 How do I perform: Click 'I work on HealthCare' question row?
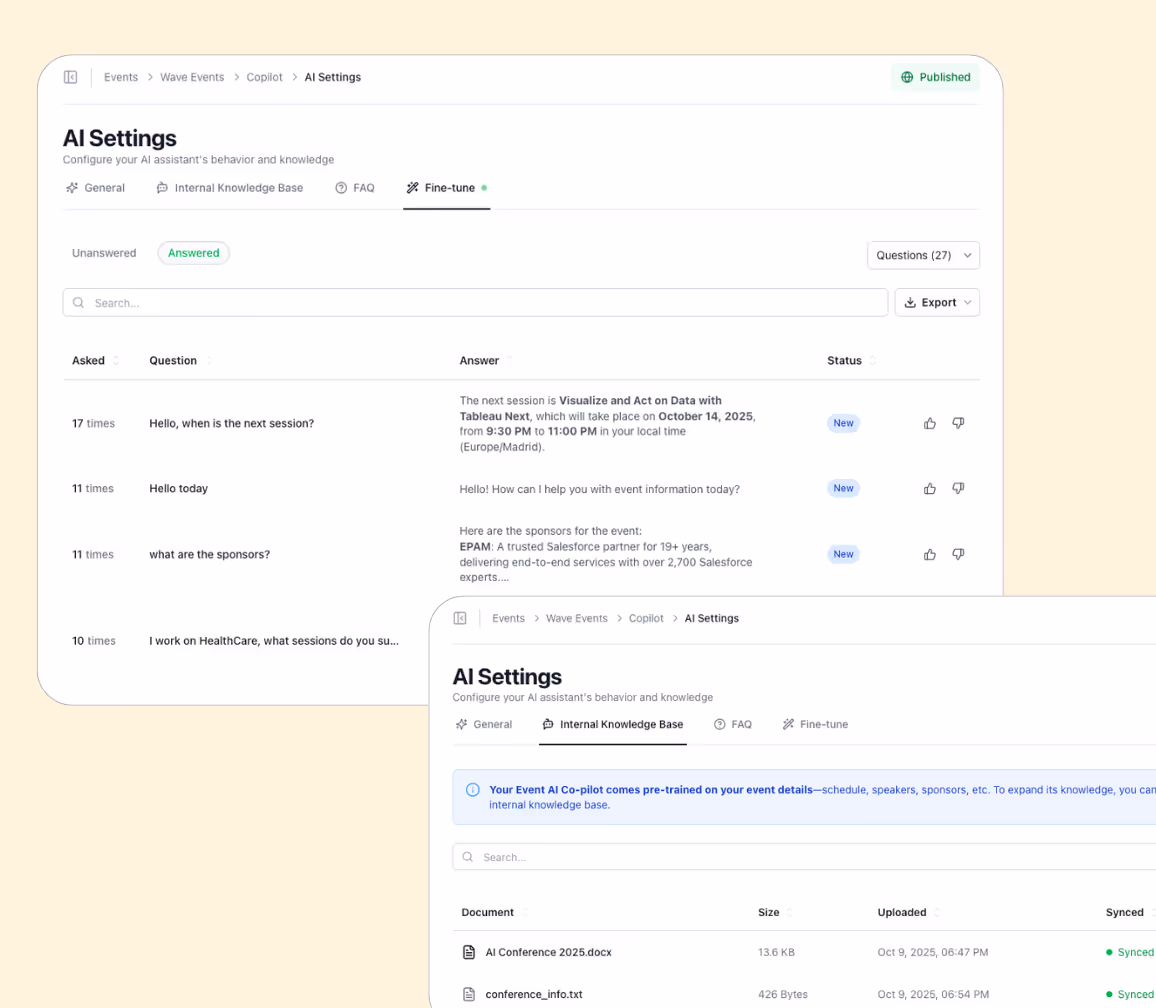(x=274, y=641)
